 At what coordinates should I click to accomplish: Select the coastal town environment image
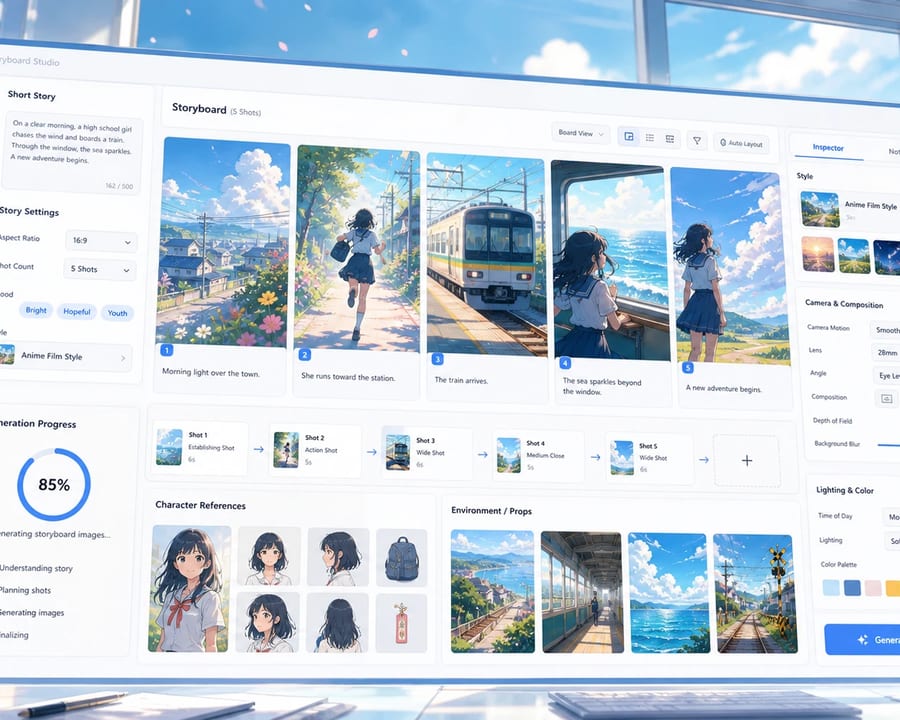pos(492,591)
